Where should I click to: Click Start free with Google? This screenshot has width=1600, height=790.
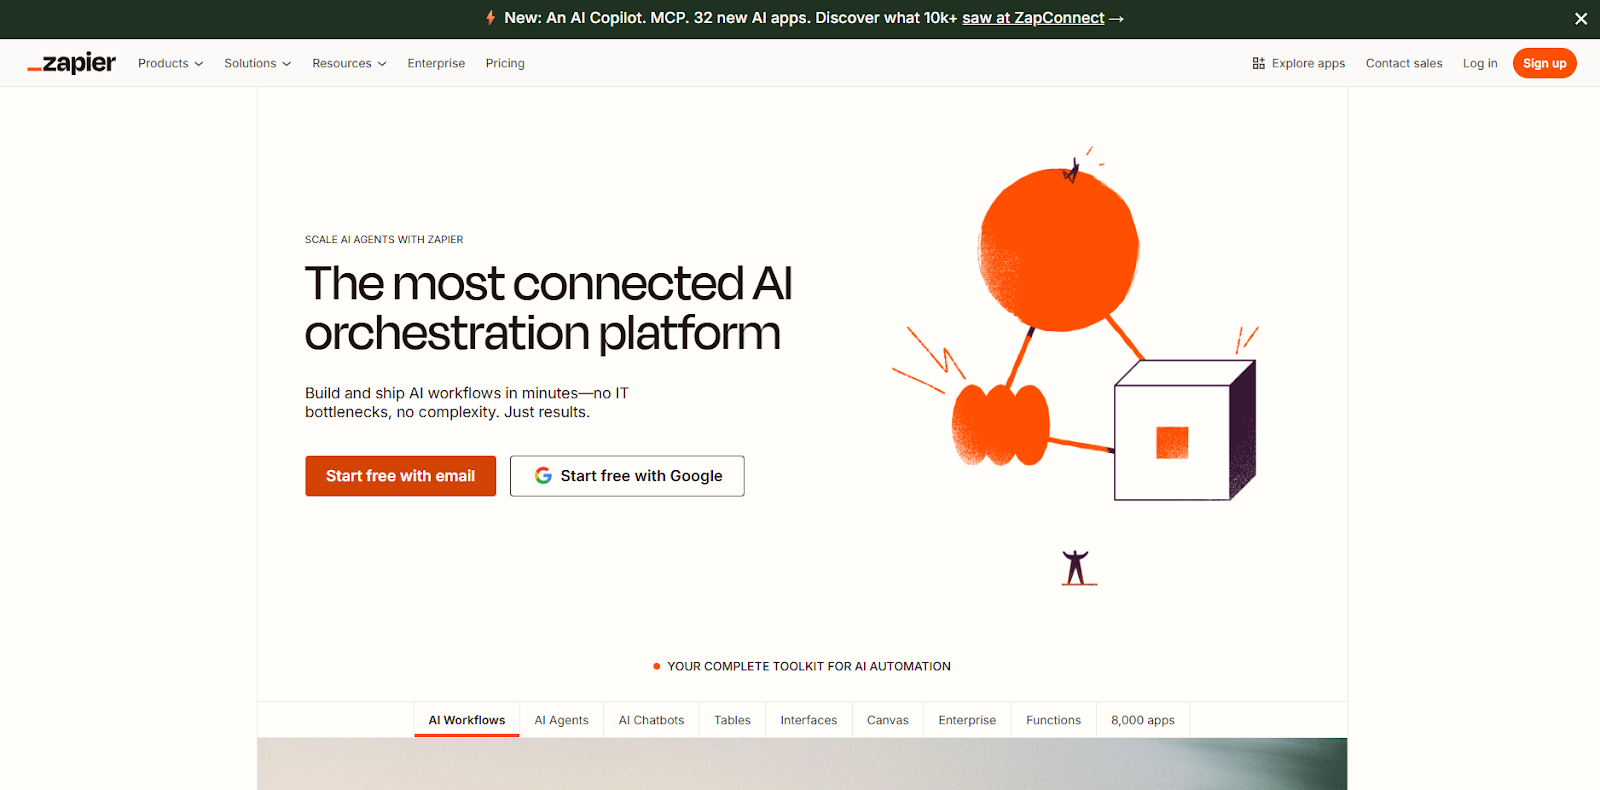click(627, 476)
